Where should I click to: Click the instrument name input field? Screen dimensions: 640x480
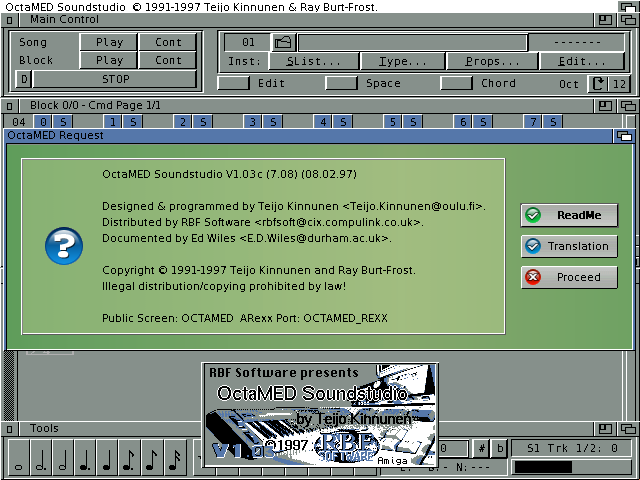click(x=412, y=42)
